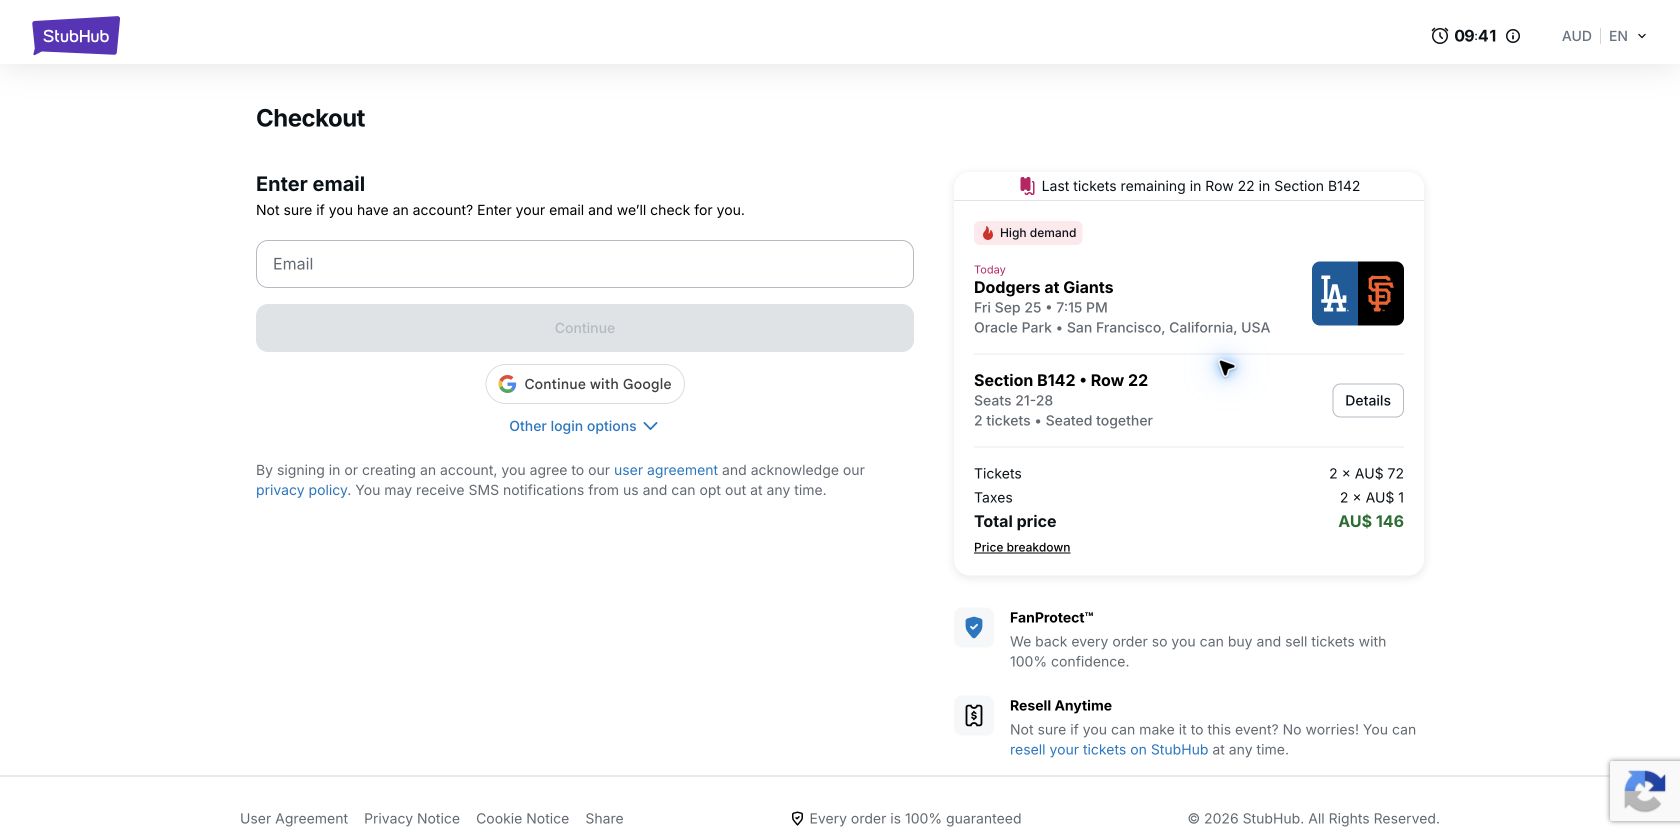This screenshot has width=1680, height=835.
Task: Open the StubHub logo homepage link
Action: click(76, 36)
